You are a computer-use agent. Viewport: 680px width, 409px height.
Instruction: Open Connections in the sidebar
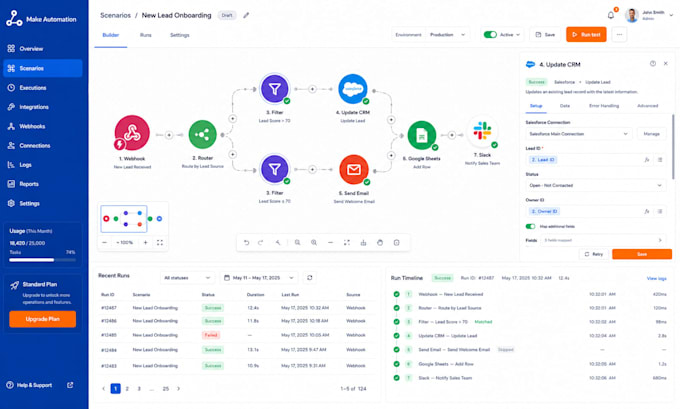42,145
